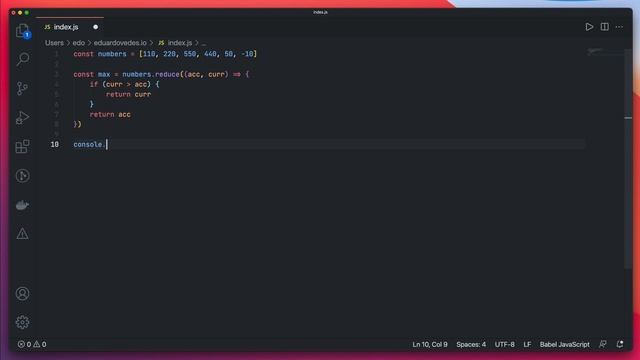Click the edo breadcrumb segment
Image resolution: width=640 pixels, height=360 pixels.
pos(79,43)
